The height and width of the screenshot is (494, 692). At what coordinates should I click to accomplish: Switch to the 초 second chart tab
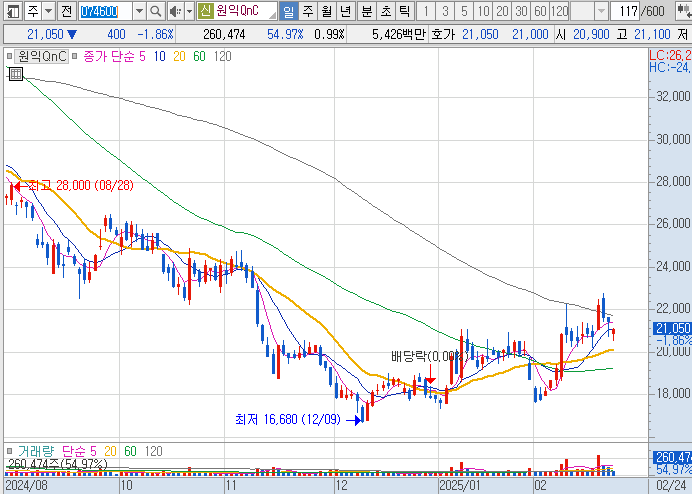click(385, 11)
